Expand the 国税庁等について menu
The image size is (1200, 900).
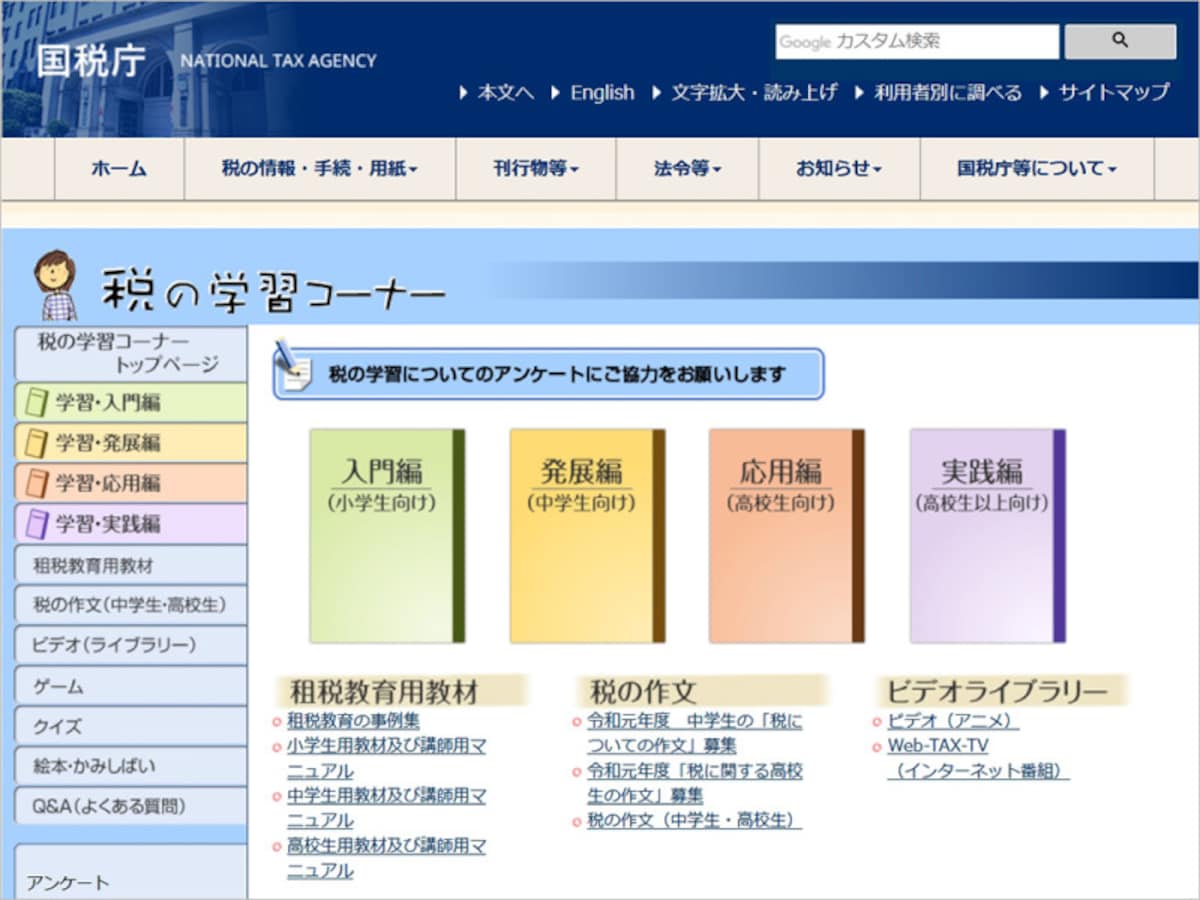pos(1037,169)
